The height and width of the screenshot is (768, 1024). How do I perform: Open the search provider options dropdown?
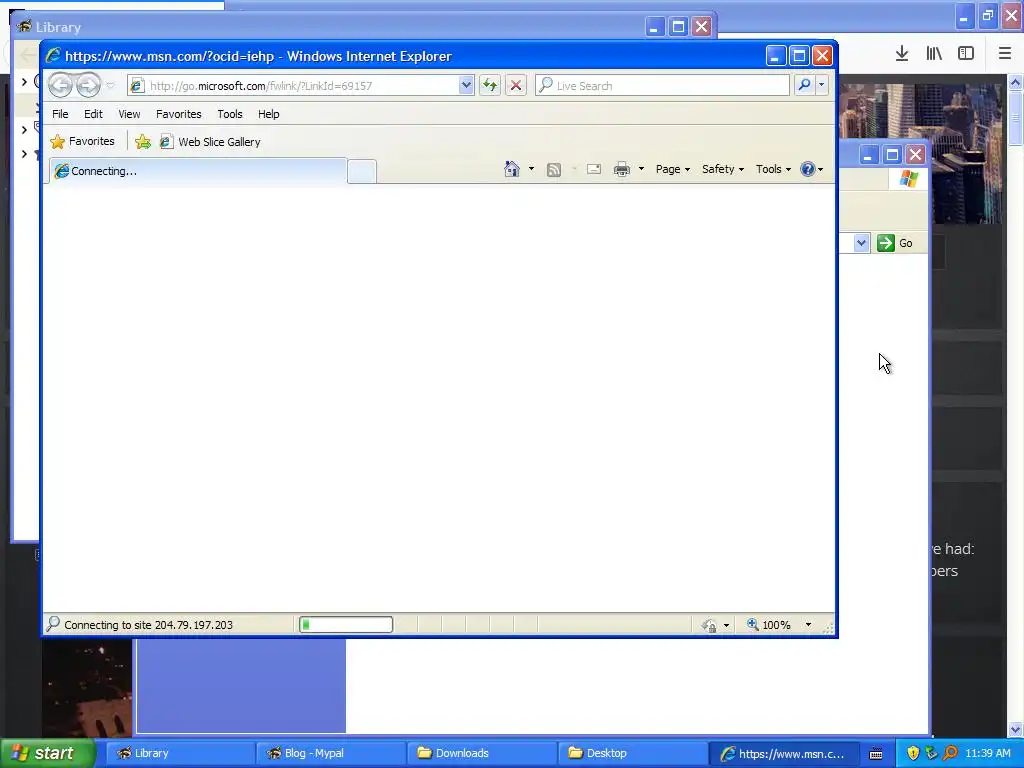coord(822,85)
